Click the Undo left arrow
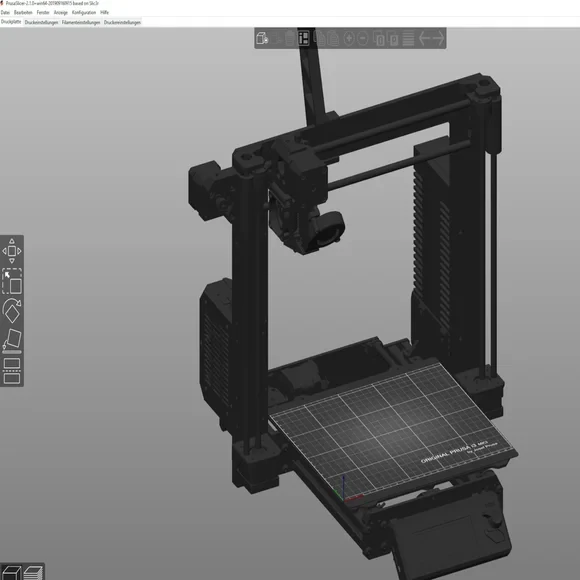 [x=424, y=38]
